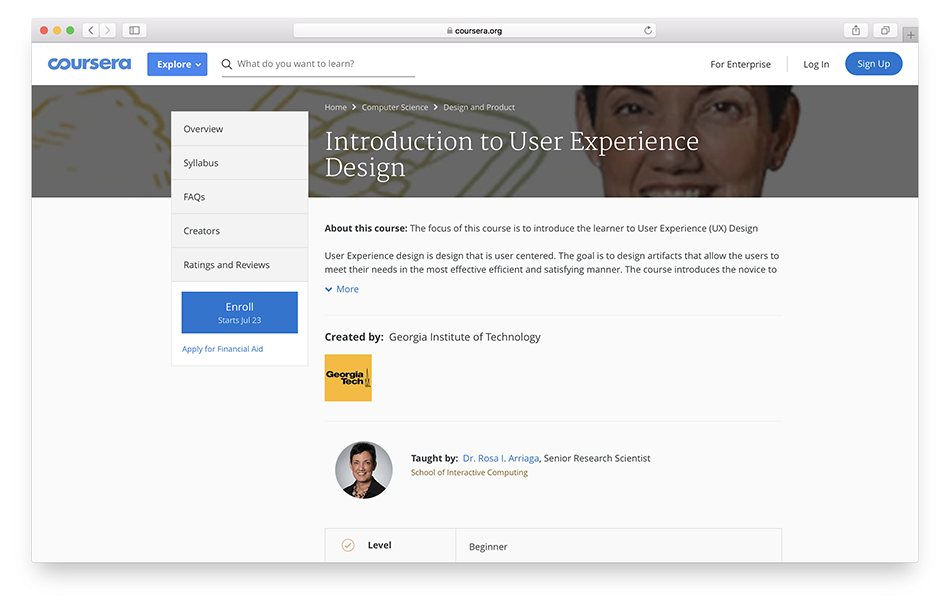Screen dimensions: 950x612
Task: Open the FAQs section
Action: click(x=239, y=196)
